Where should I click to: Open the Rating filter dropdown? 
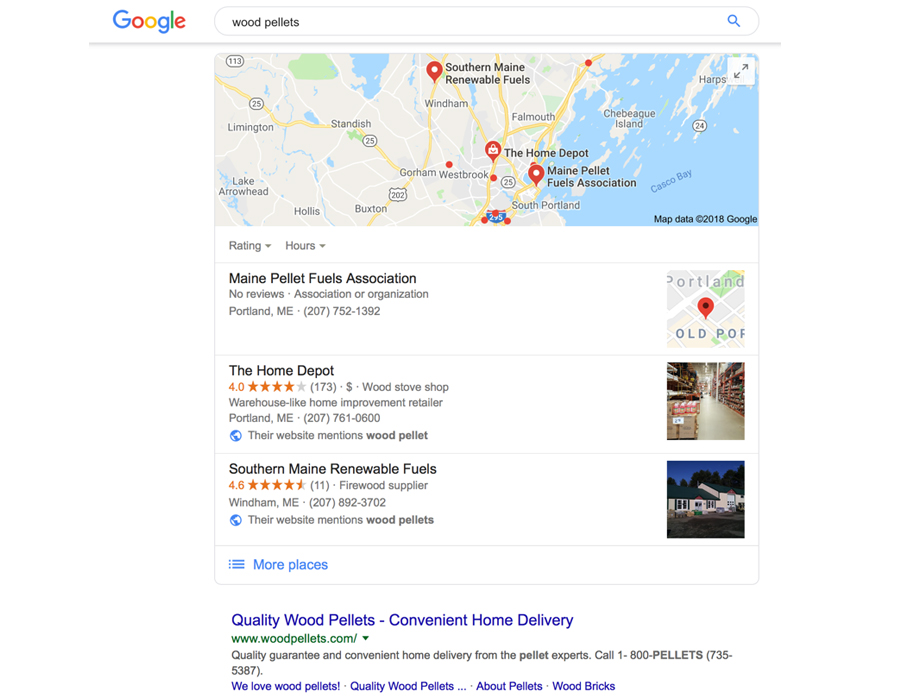click(250, 246)
